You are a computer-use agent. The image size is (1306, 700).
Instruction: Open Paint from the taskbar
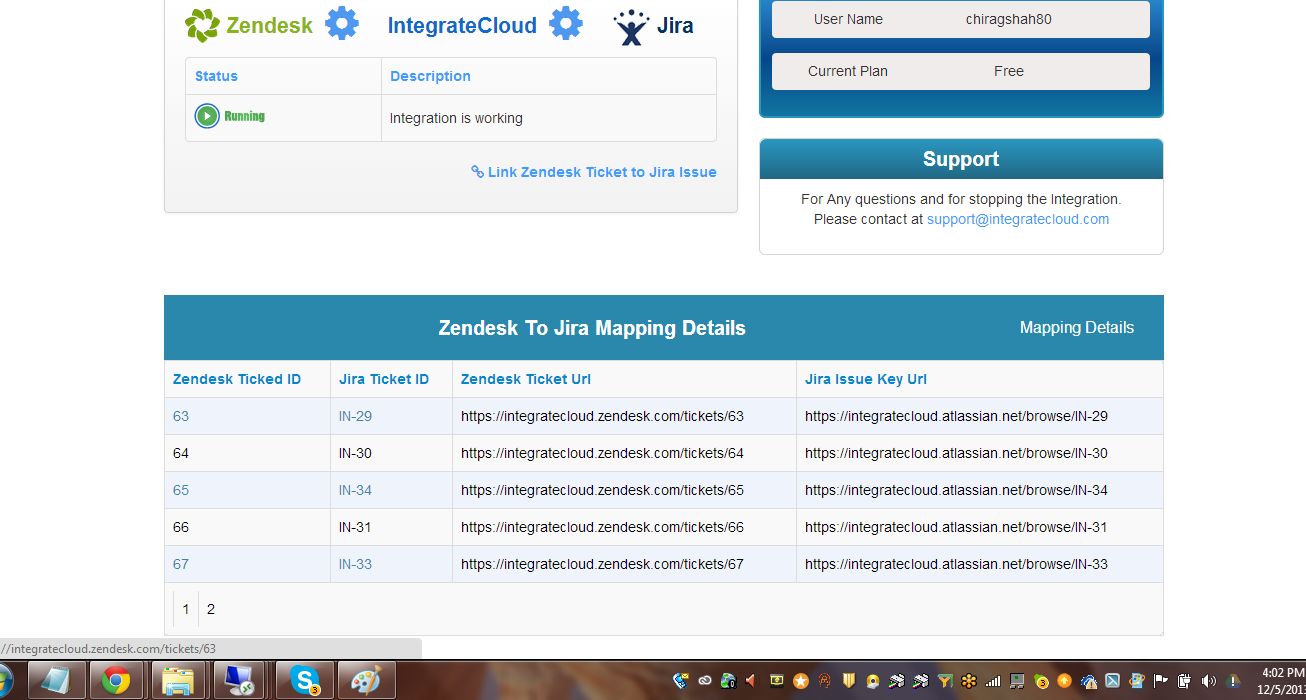[366, 681]
